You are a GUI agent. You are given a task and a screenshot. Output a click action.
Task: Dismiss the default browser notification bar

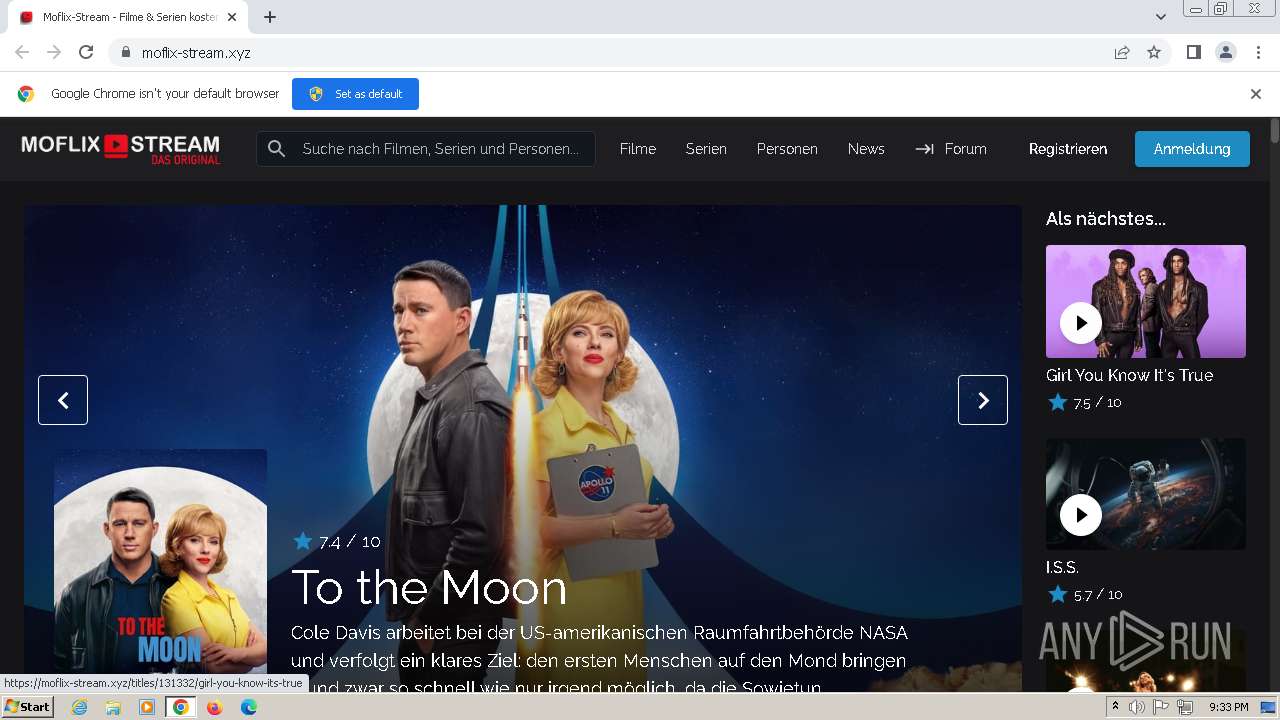pyautogui.click(x=1256, y=94)
